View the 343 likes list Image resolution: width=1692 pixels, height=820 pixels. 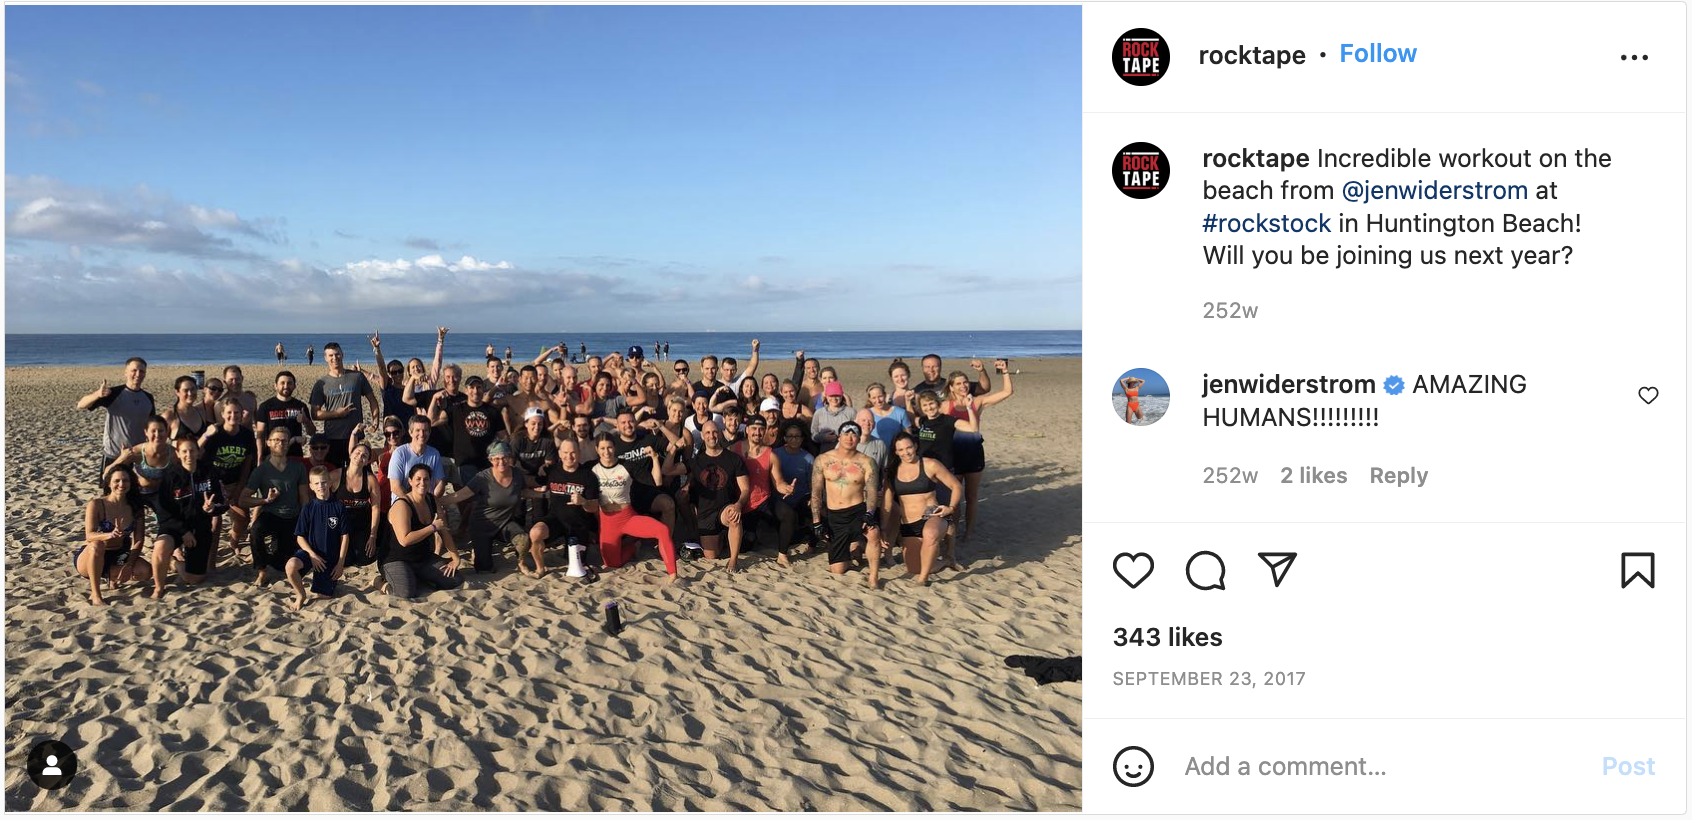1167,637
